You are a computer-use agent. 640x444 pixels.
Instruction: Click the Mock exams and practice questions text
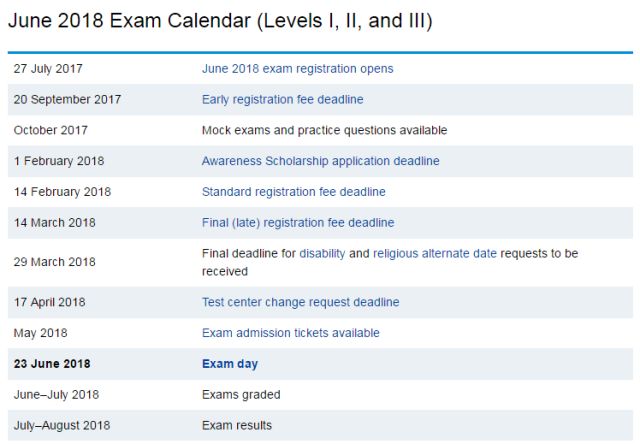point(324,130)
